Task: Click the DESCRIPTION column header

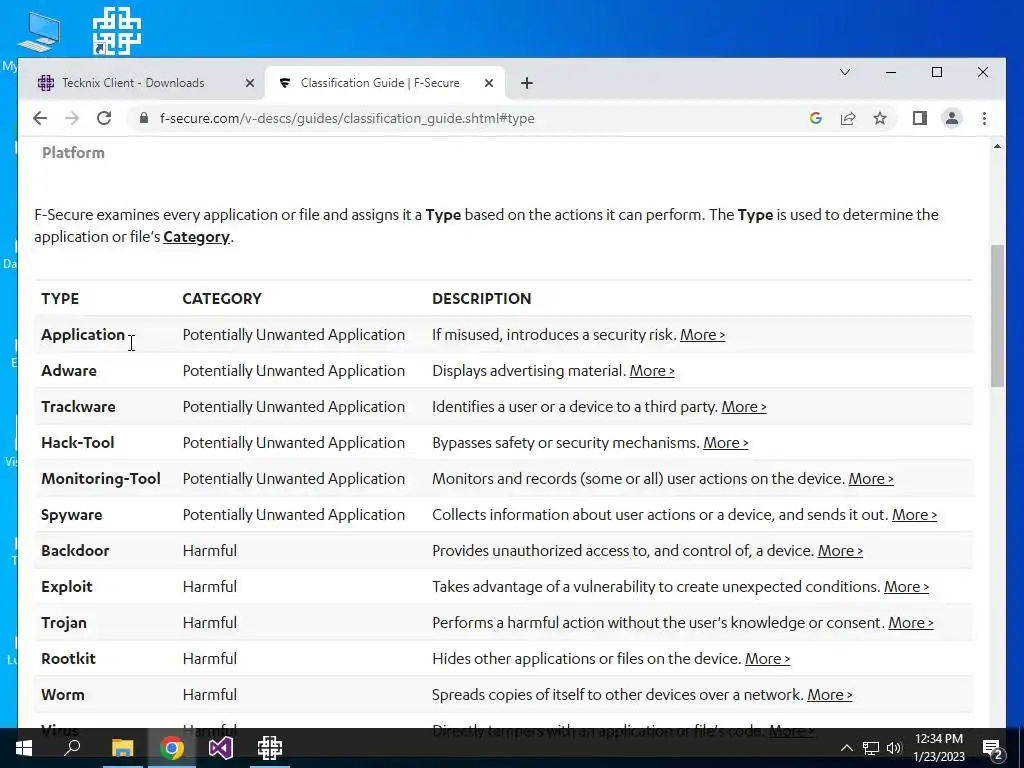Action: (x=481, y=298)
